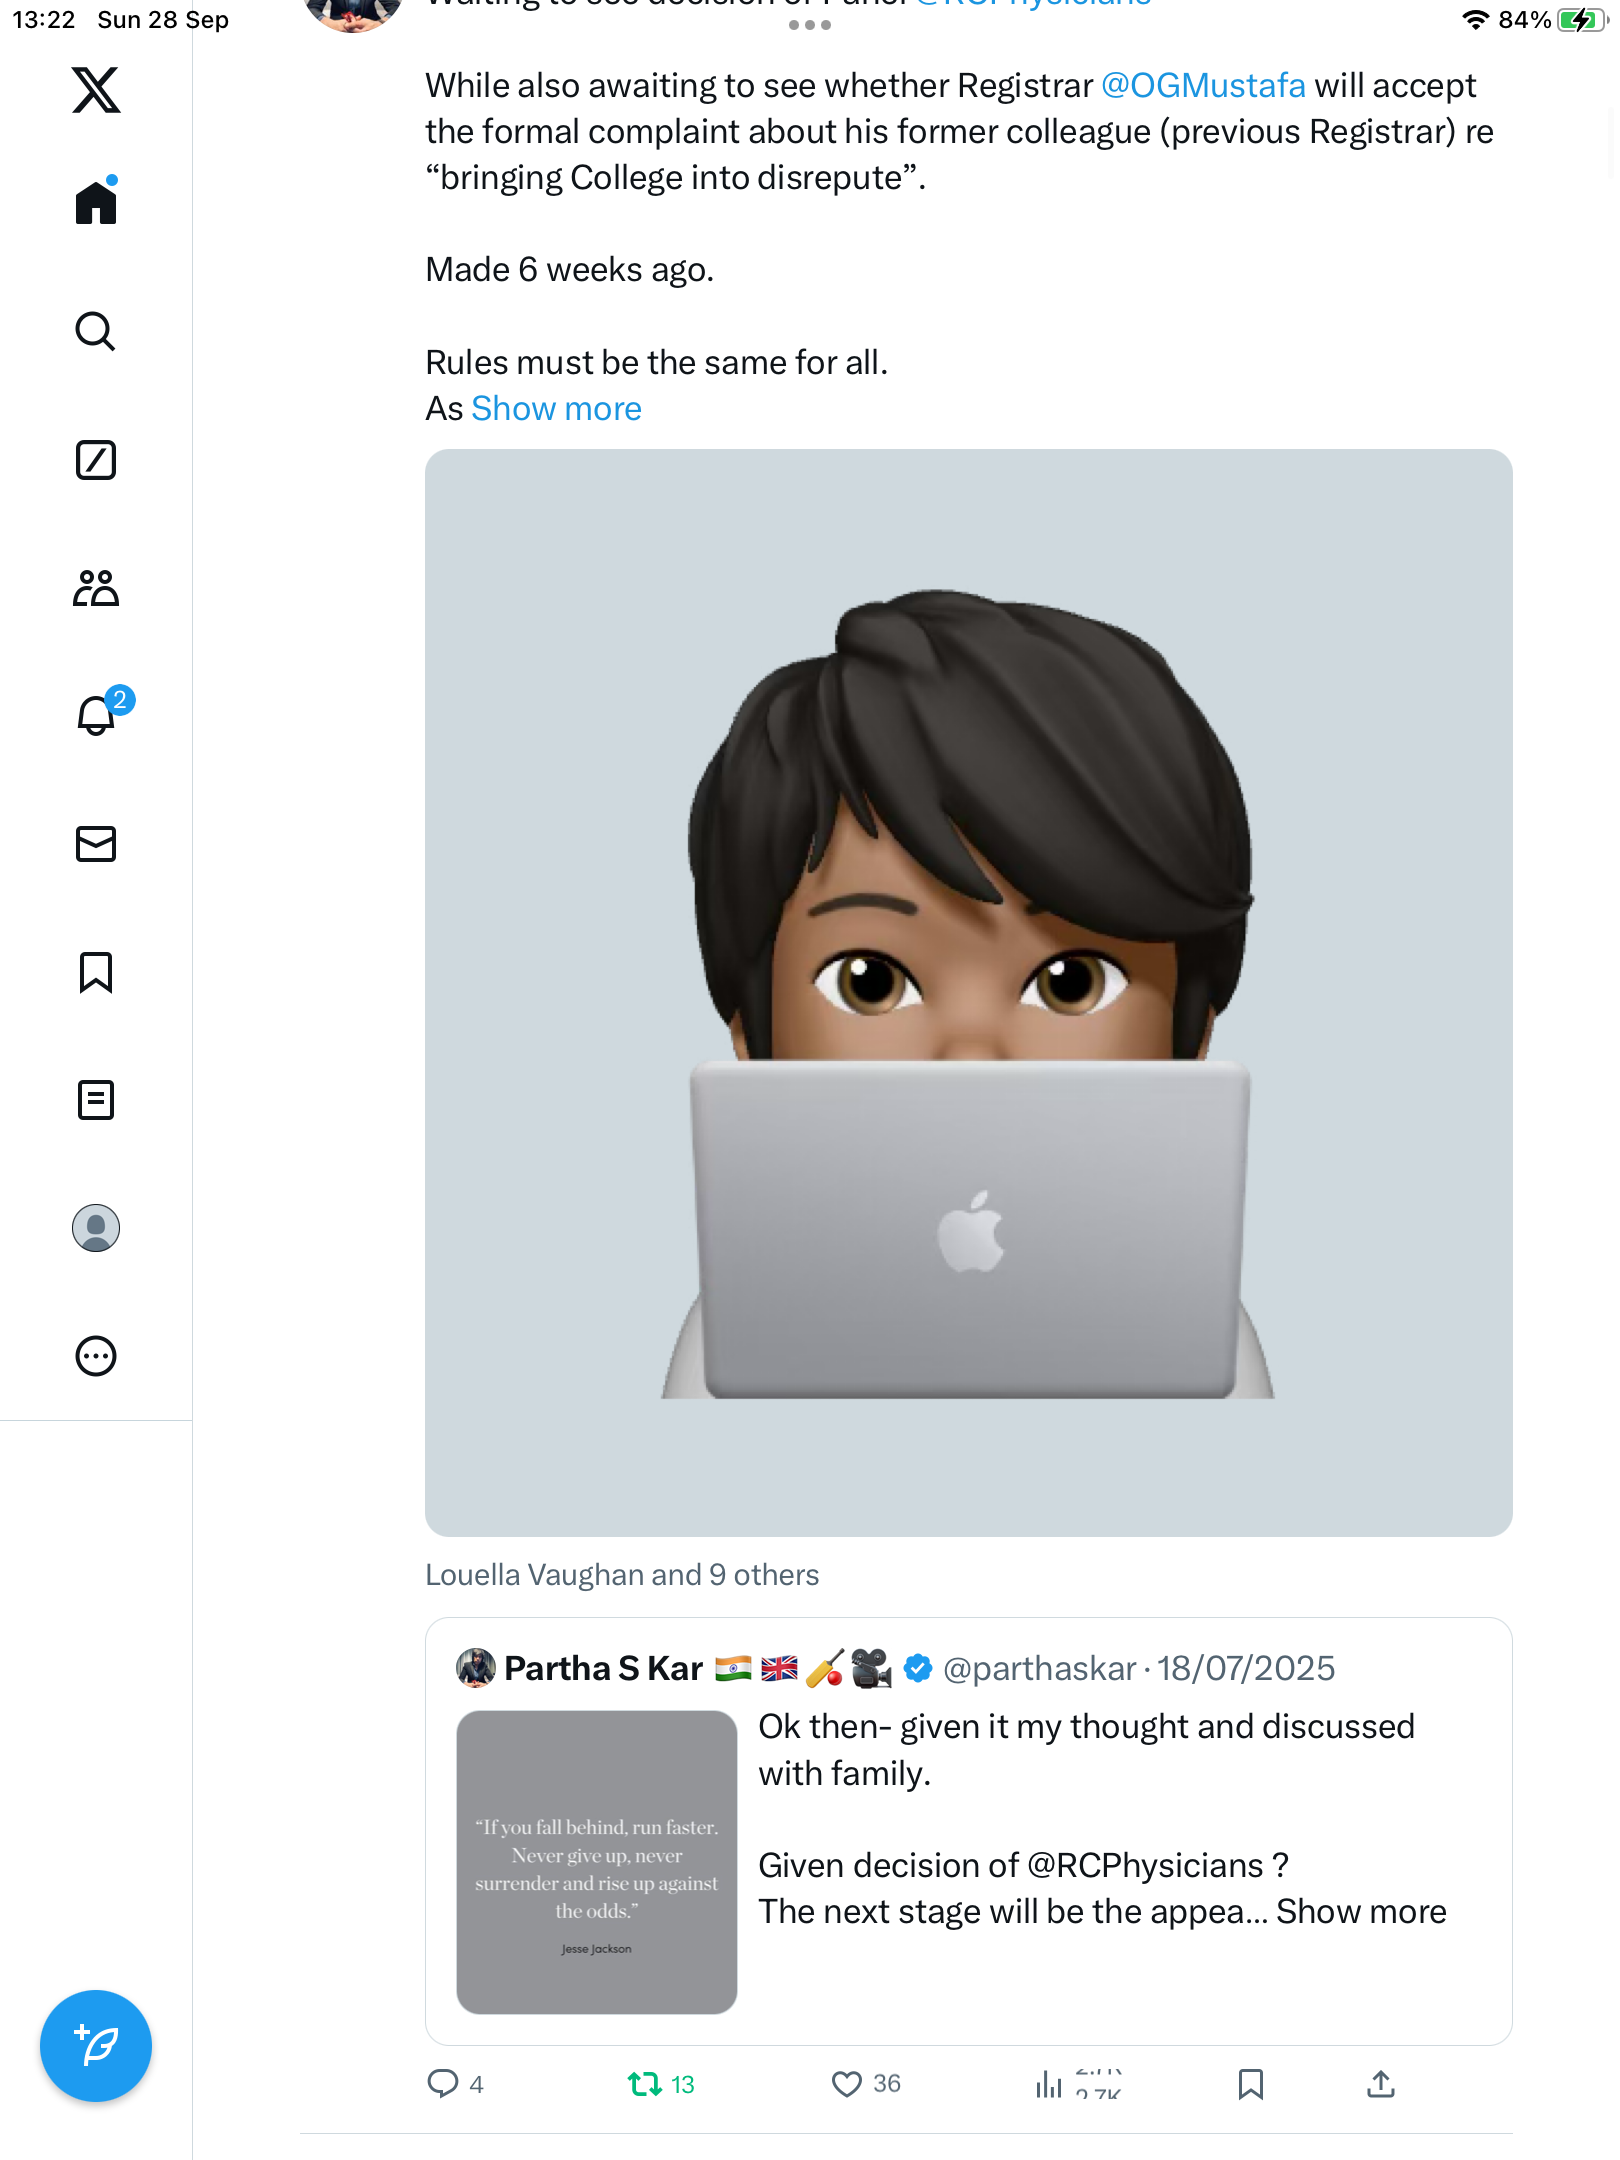Expand the sidebar More options menu
Screen dimensions: 1620x2160
pos(96,1356)
